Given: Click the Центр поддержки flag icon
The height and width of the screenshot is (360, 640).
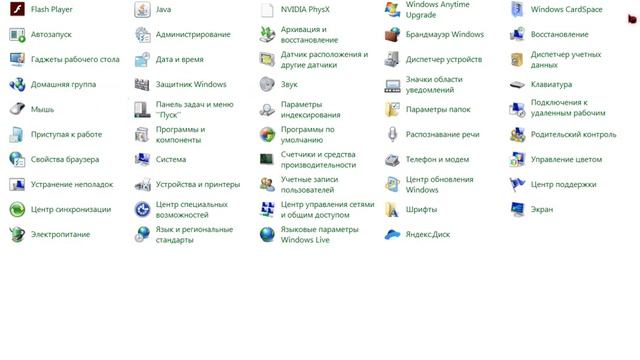Looking at the screenshot, I should [x=517, y=184].
